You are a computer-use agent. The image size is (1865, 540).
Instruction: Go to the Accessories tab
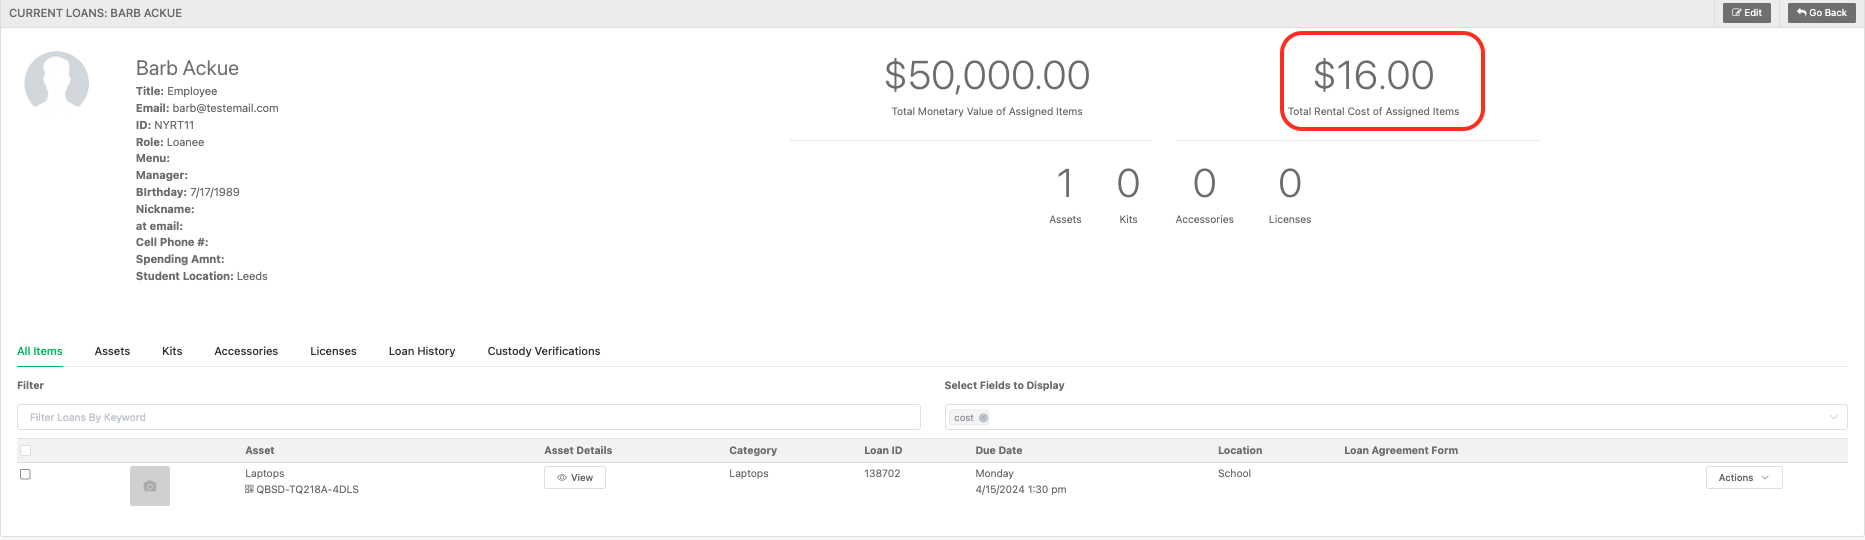pos(246,351)
